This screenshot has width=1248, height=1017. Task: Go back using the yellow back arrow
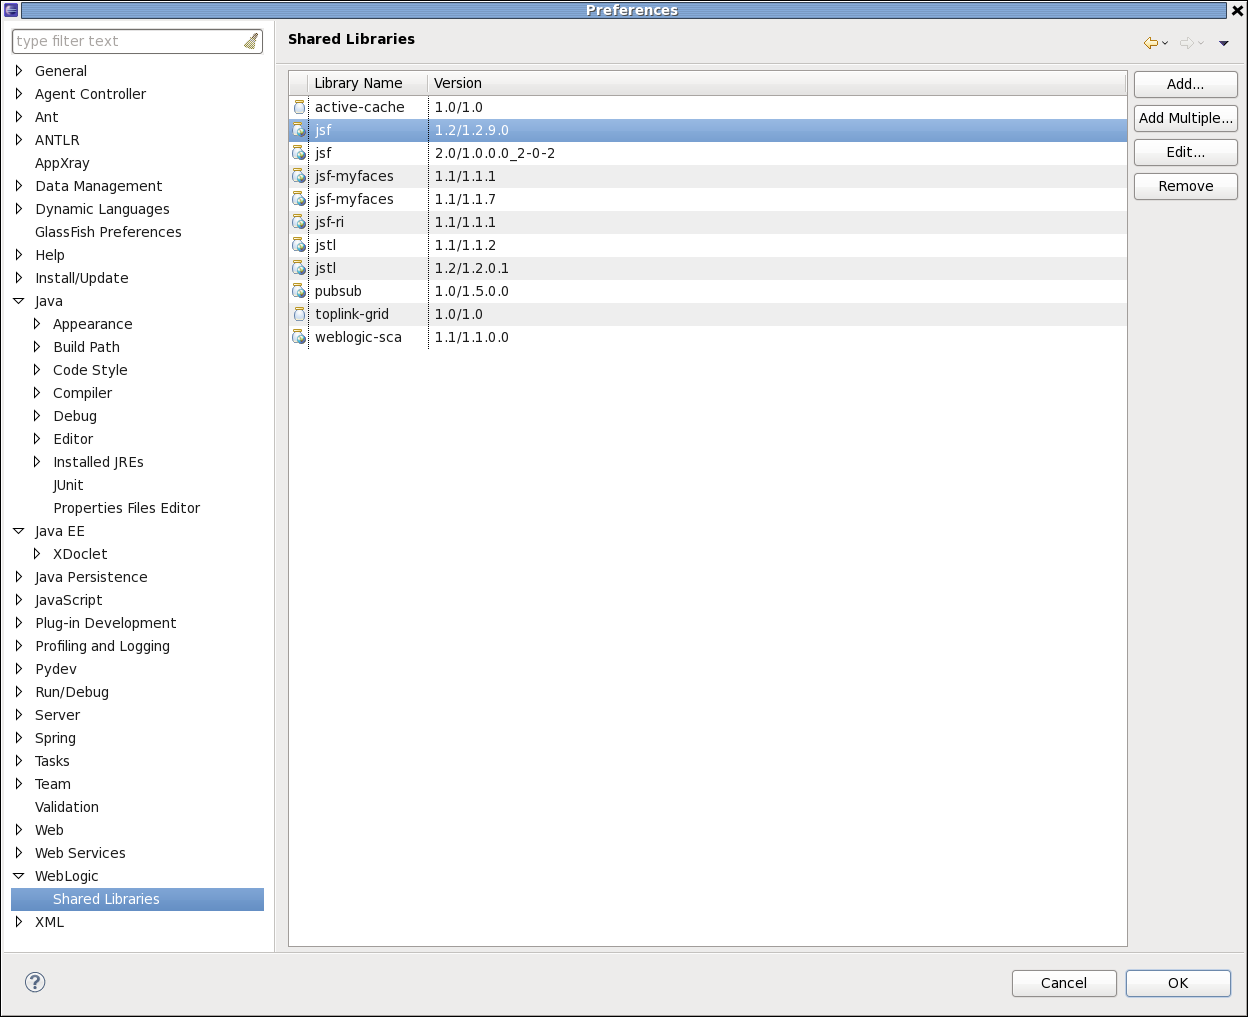(1151, 43)
